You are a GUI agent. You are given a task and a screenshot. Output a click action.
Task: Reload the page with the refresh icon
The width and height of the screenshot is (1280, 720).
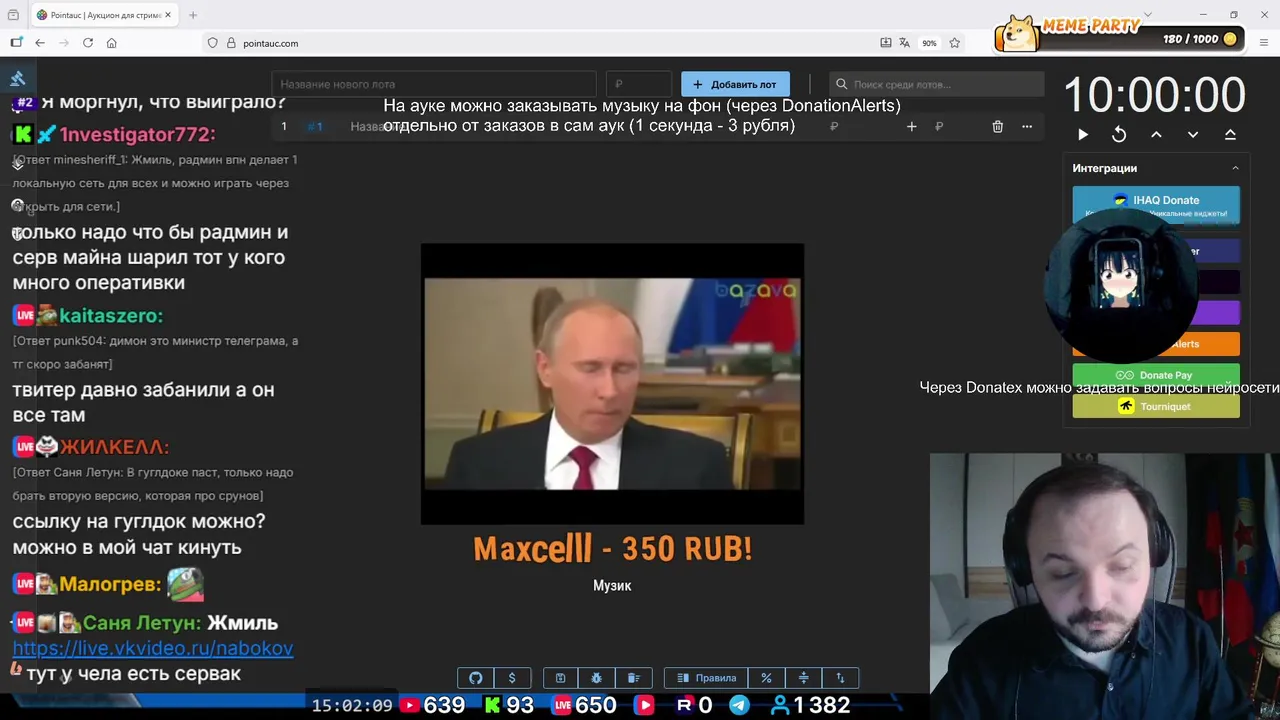click(88, 43)
